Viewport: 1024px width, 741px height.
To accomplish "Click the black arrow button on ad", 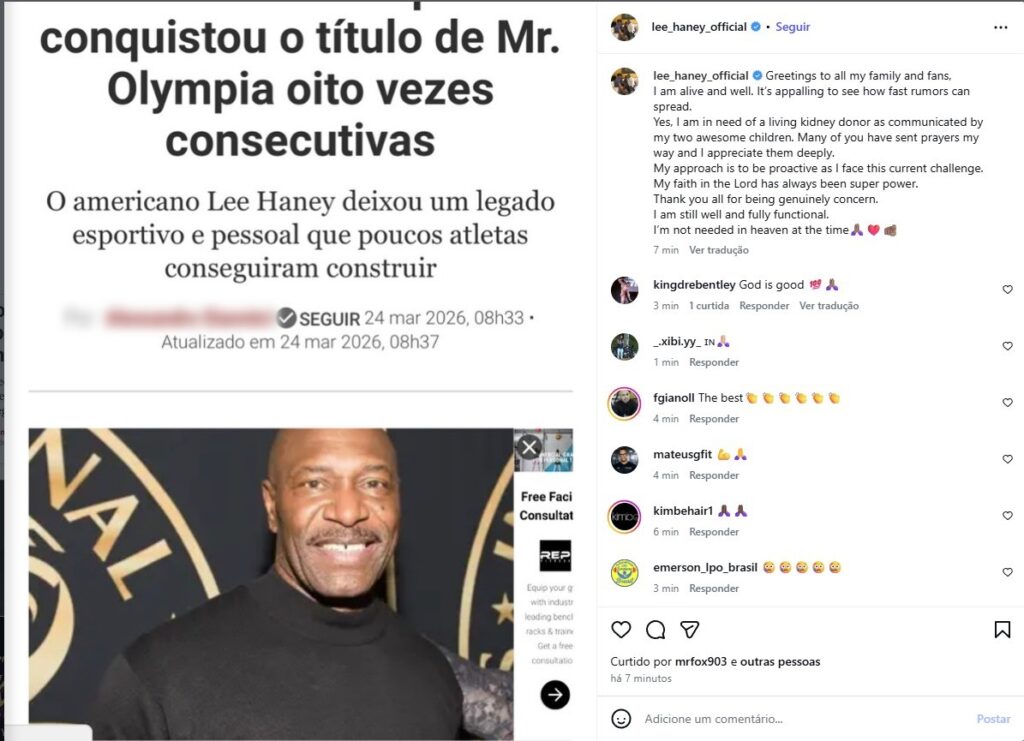I will (x=555, y=695).
